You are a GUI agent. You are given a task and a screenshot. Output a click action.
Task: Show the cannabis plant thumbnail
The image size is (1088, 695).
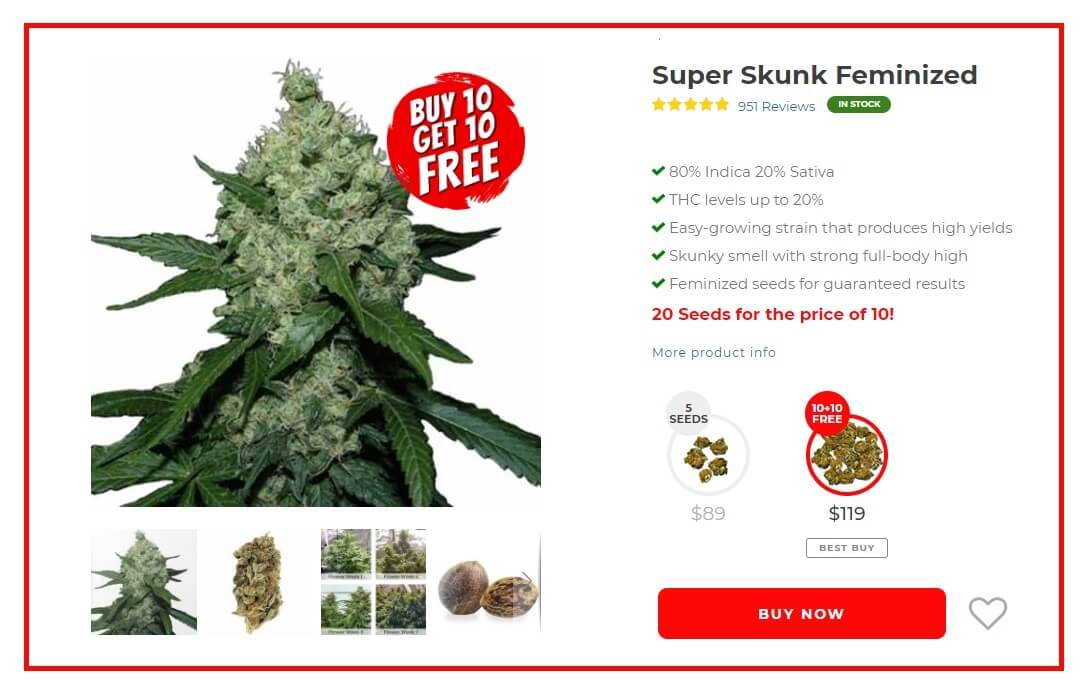click(x=144, y=581)
